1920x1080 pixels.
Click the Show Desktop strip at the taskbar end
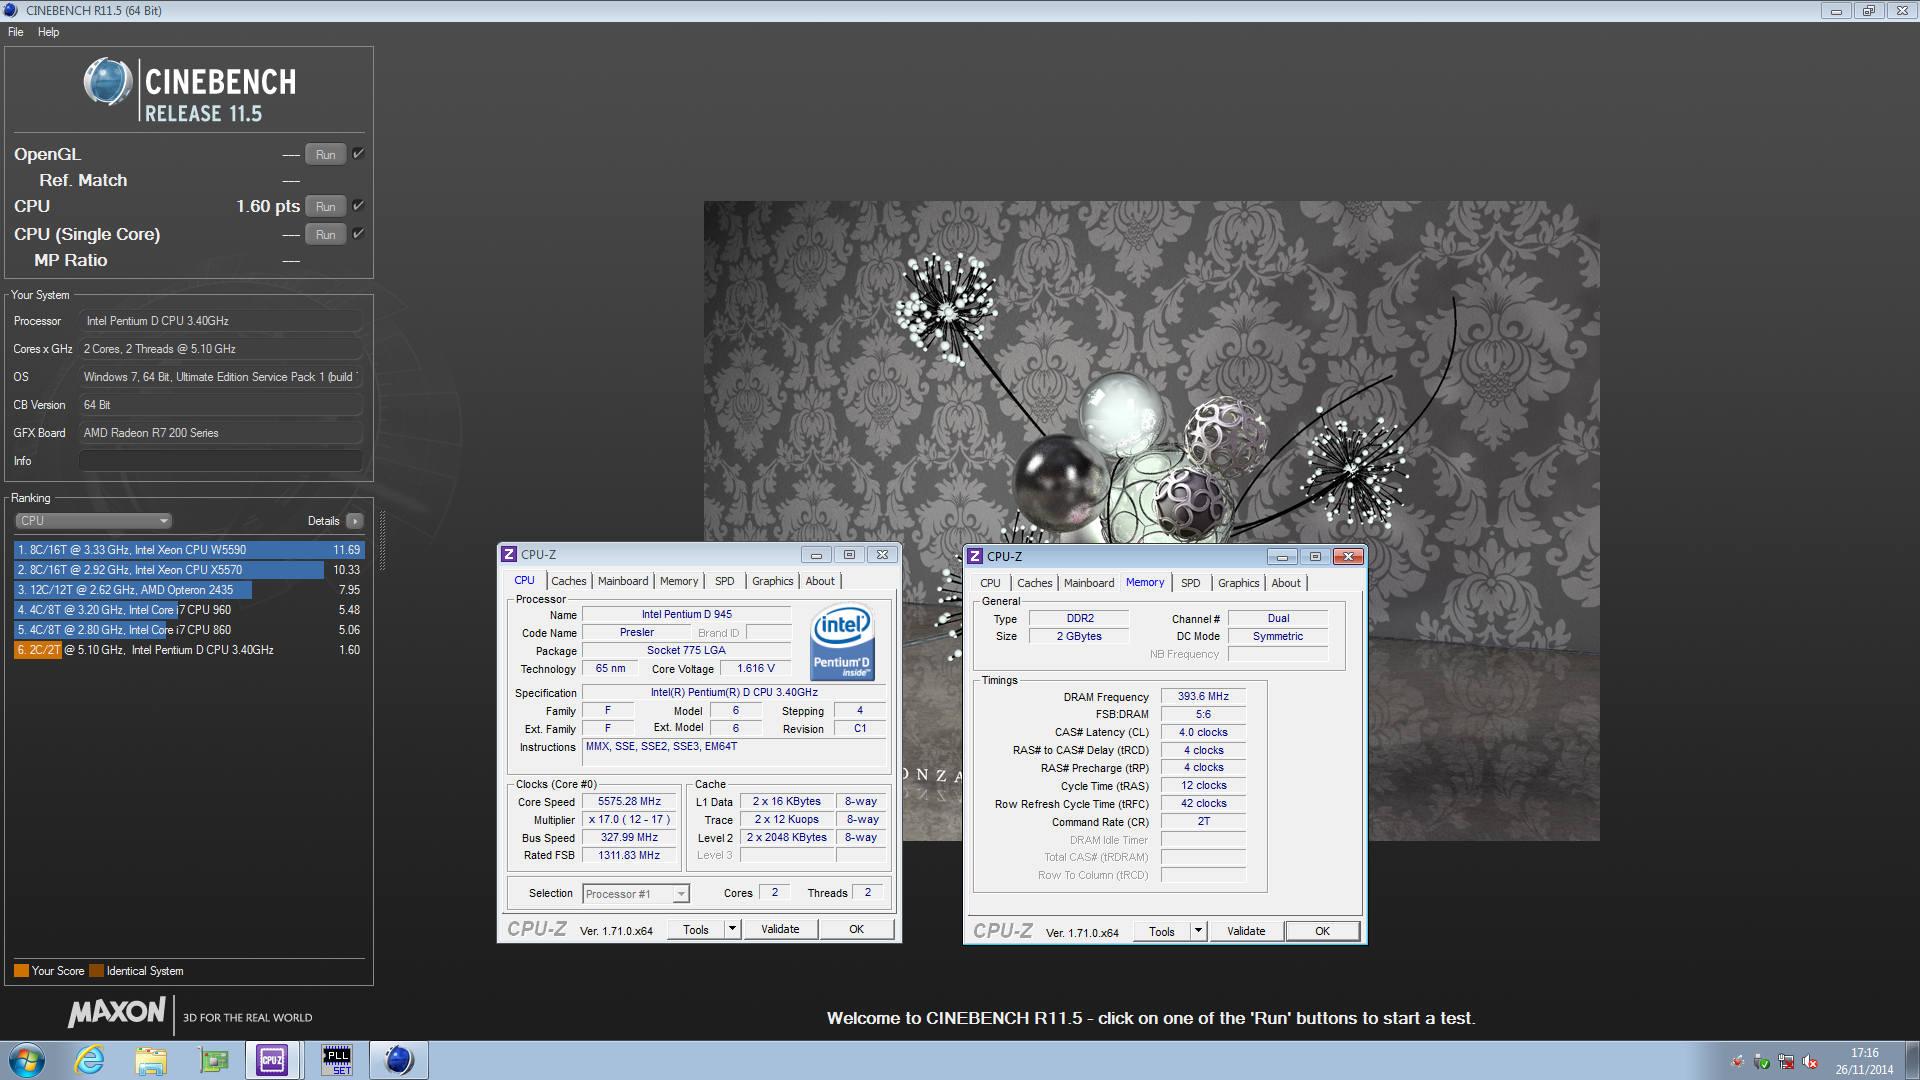click(x=1912, y=1060)
